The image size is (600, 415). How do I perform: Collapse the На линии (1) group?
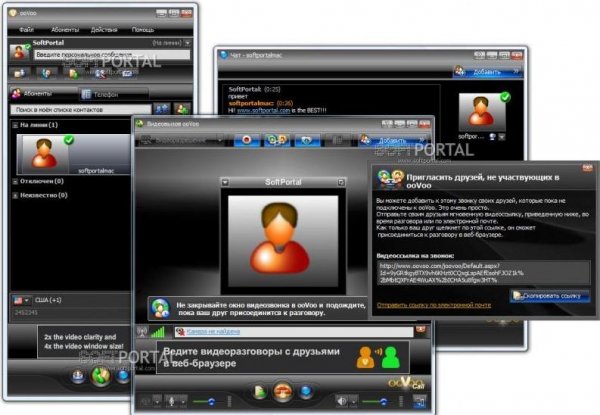coord(15,125)
